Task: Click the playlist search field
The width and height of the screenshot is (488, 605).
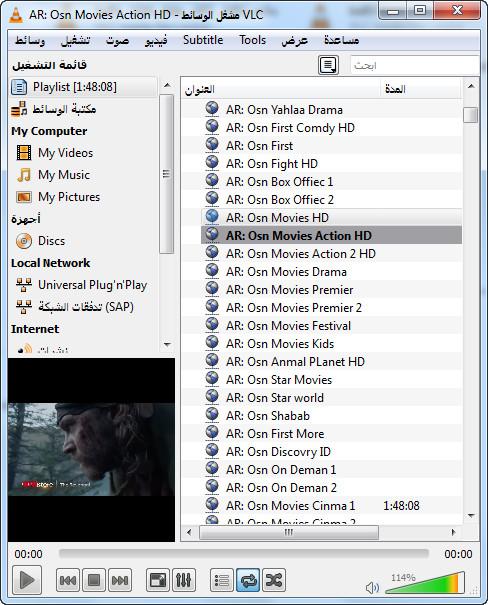Action: tap(414, 65)
